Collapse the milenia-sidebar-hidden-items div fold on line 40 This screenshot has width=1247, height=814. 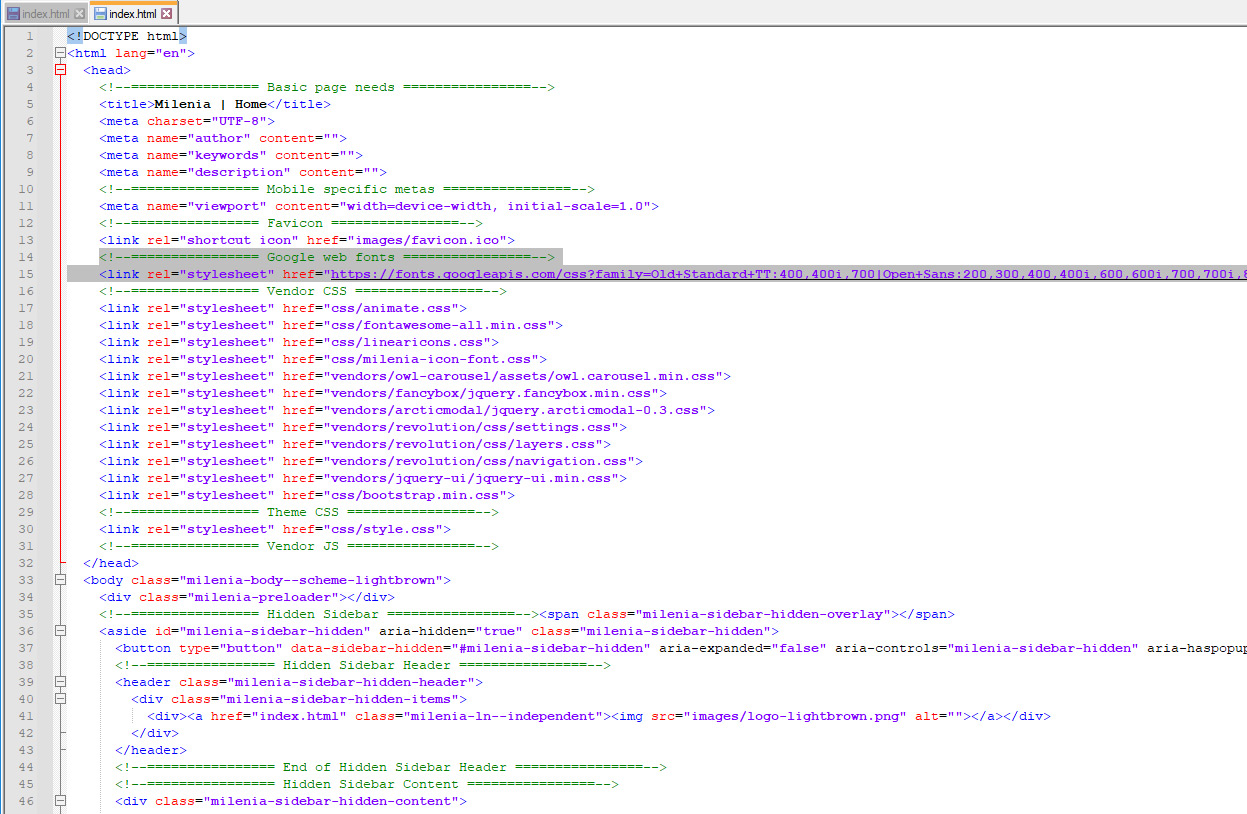point(61,699)
